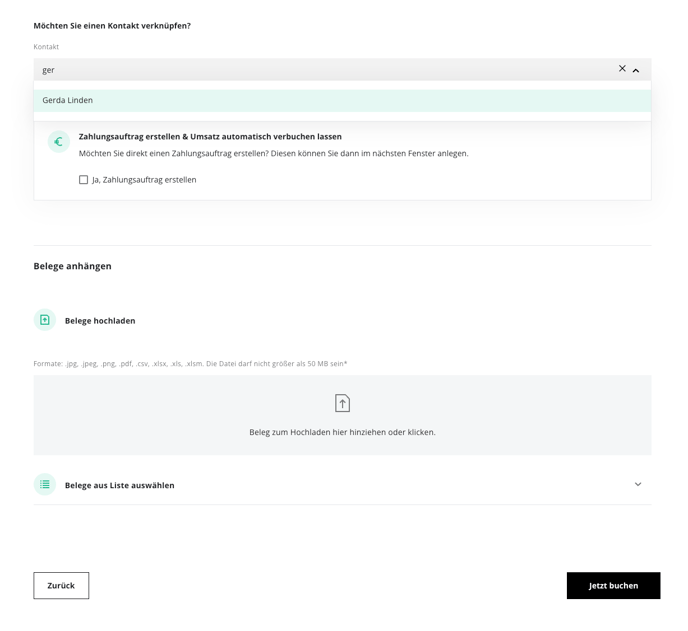Viewport: 688px width, 631px height.
Task: Click the 'Ja, Zahlungsauftrag erstellen' label
Action: click(x=144, y=180)
